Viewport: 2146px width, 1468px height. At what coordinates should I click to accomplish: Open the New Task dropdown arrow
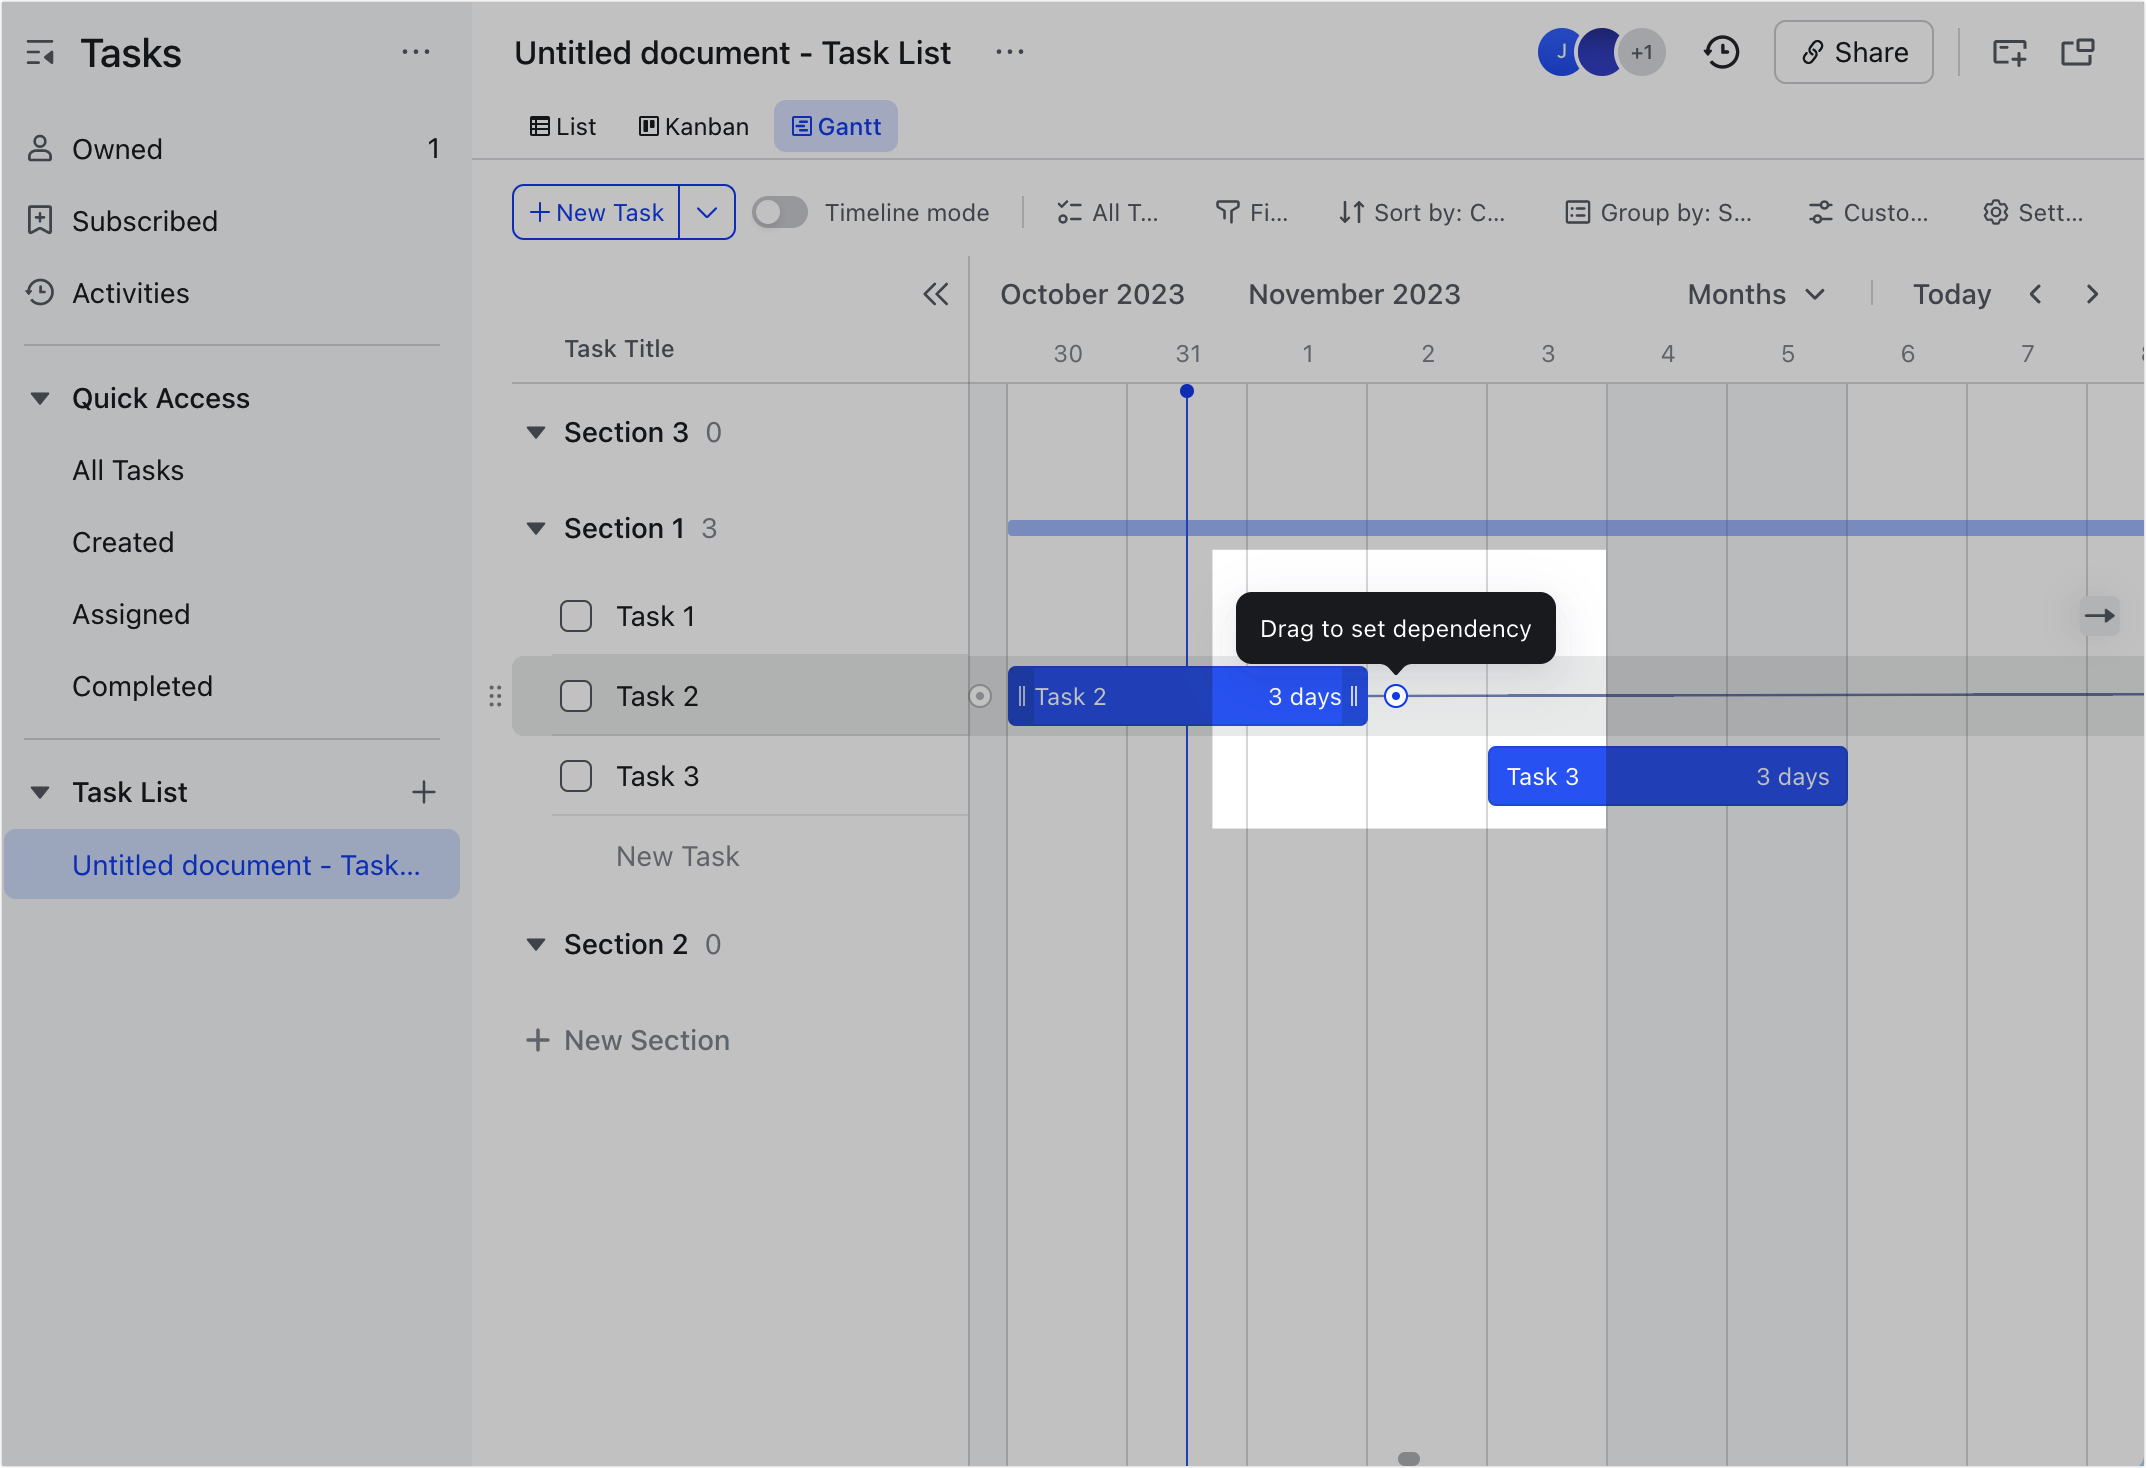(x=708, y=212)
